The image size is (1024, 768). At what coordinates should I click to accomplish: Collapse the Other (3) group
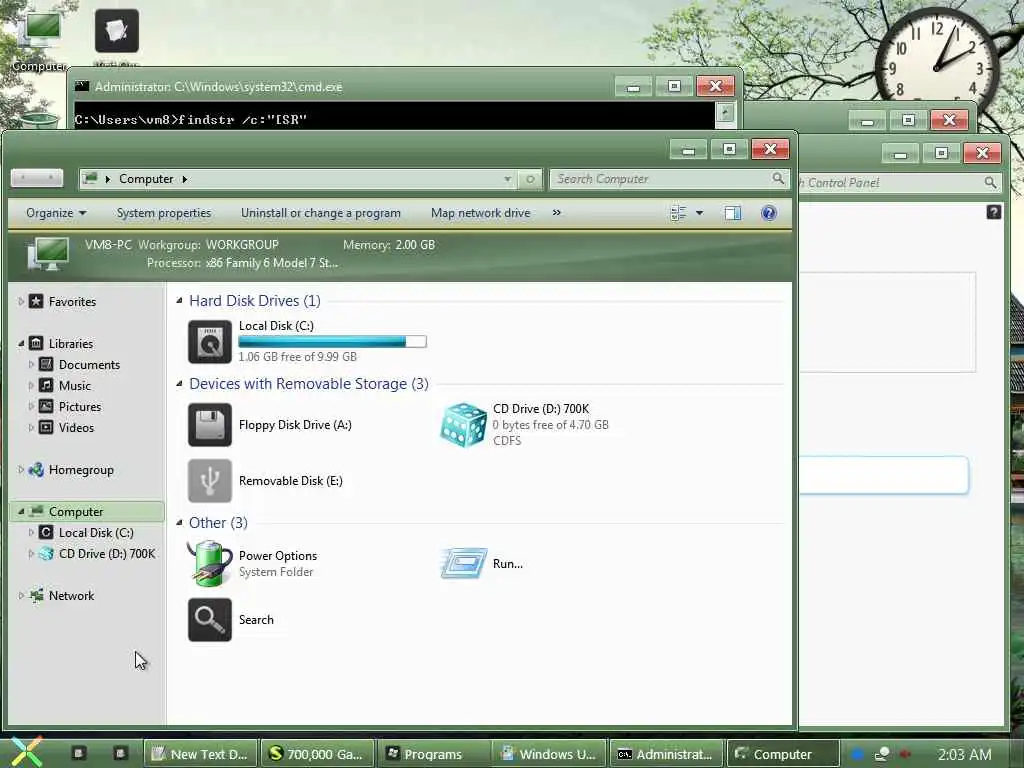(180, 522)
